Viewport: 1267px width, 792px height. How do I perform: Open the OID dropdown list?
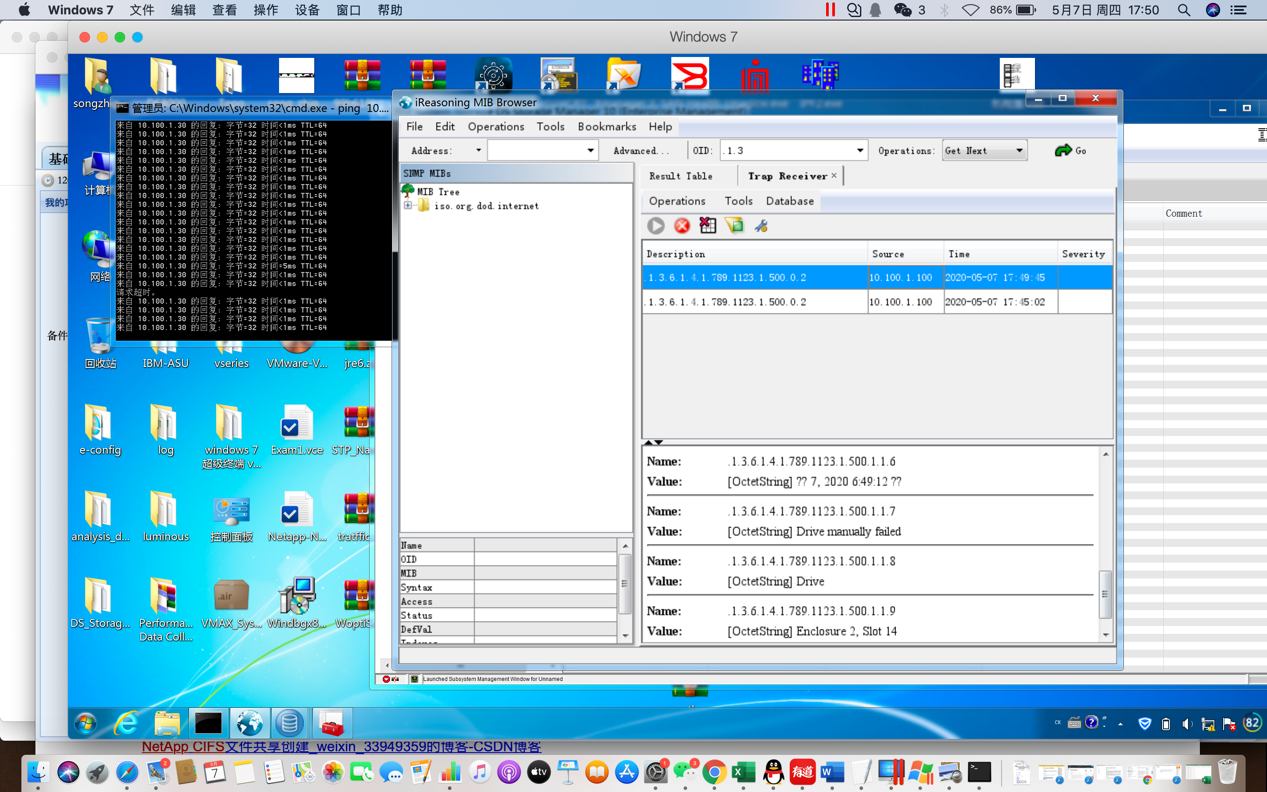point(859,151)
